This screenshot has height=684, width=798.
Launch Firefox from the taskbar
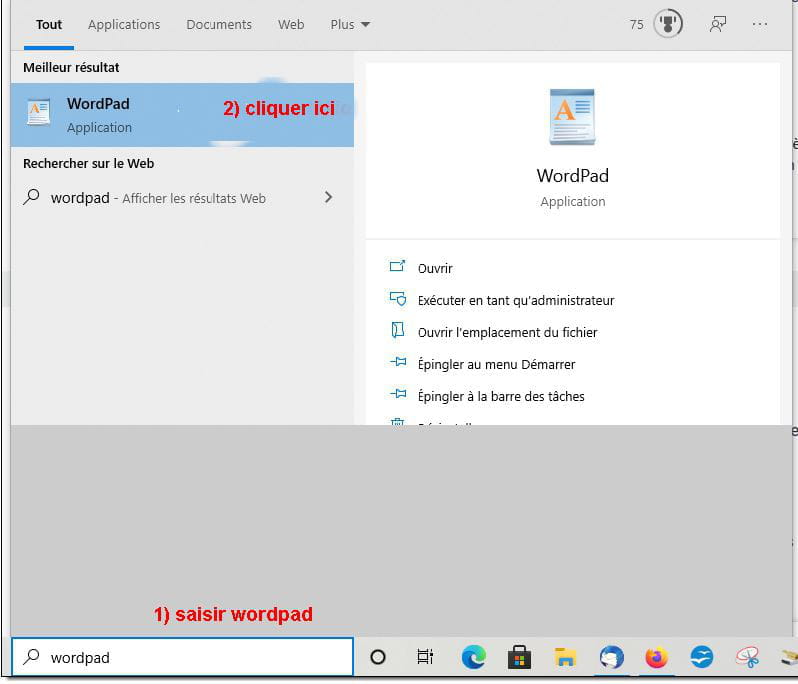pyautogui.click(x=657, y=657)
